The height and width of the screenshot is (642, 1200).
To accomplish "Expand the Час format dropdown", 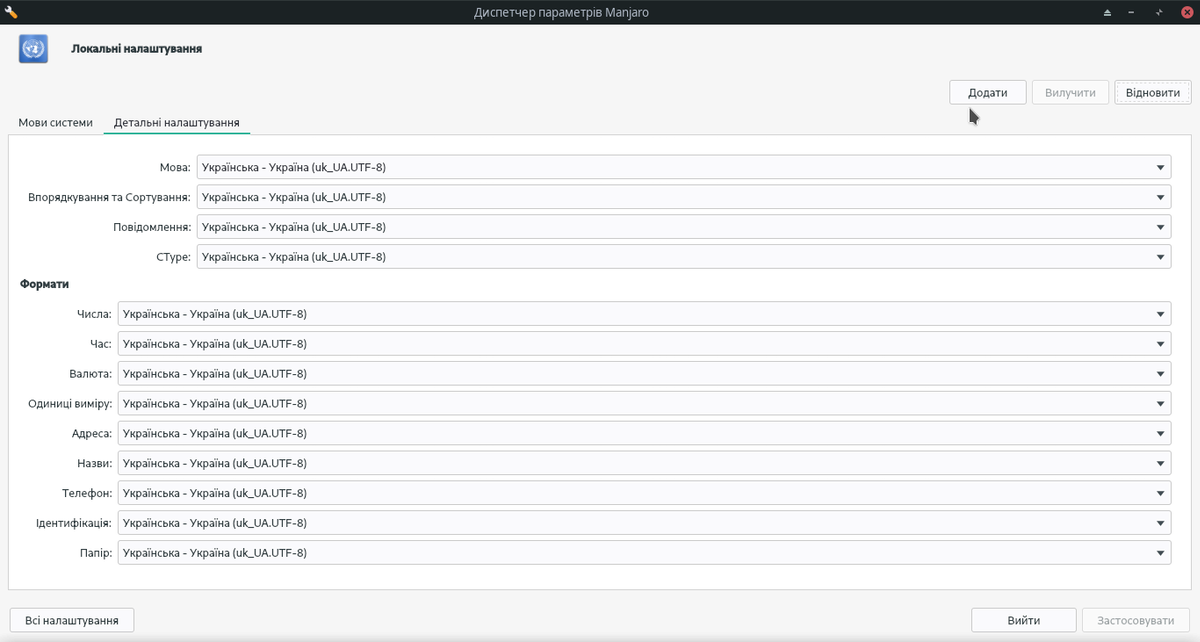I will 644,344.
